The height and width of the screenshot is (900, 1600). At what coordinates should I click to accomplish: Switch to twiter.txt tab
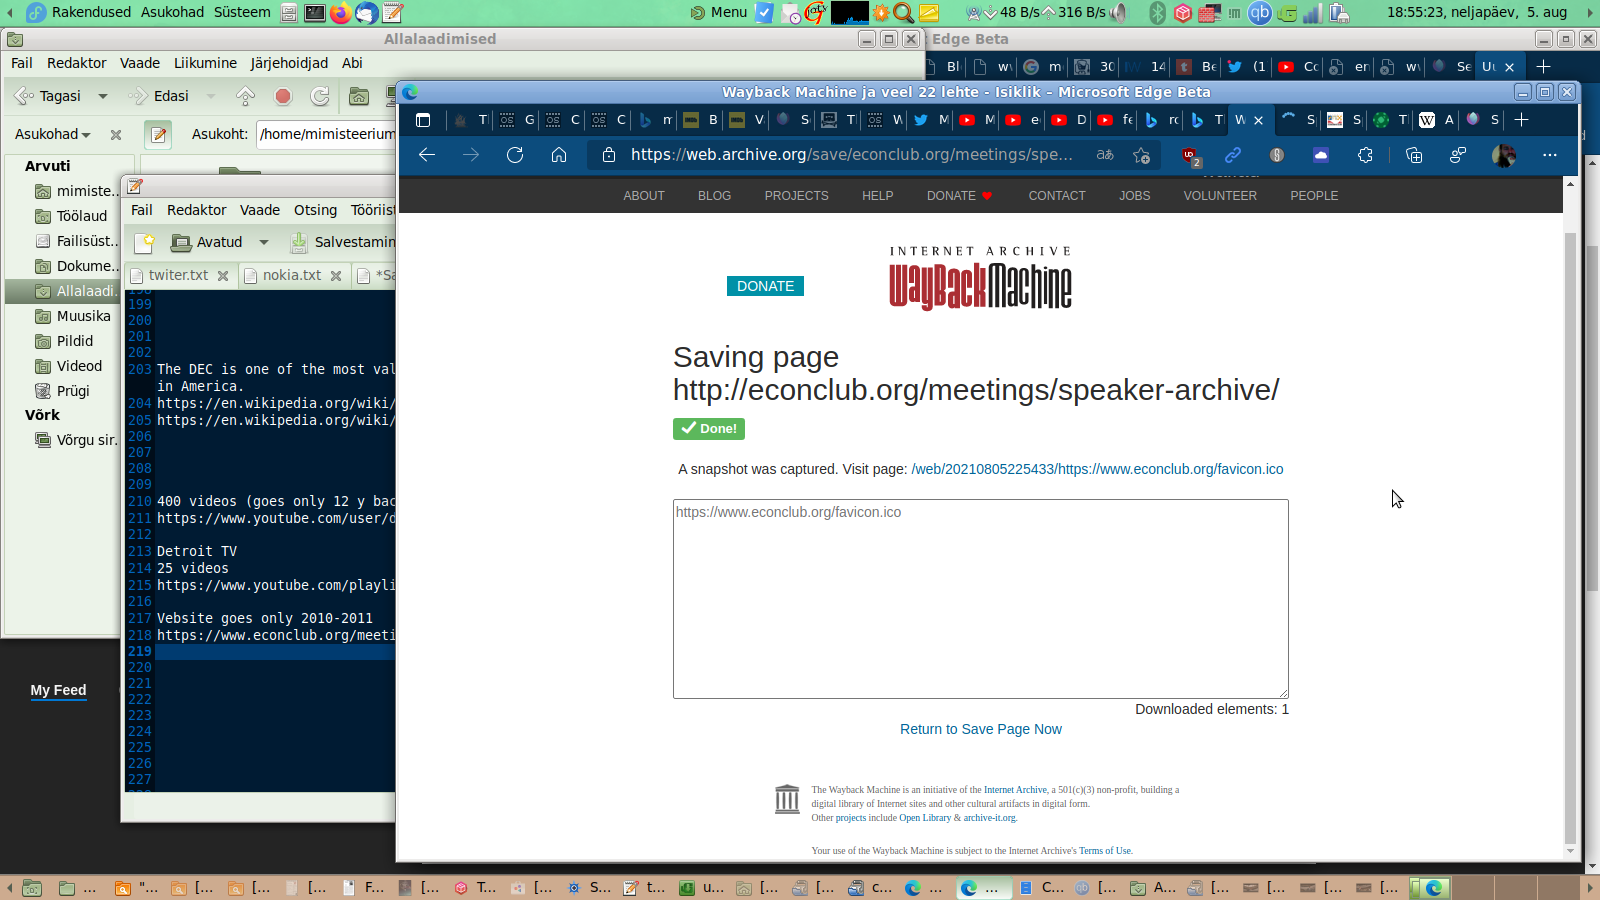[x=178, y=275]
